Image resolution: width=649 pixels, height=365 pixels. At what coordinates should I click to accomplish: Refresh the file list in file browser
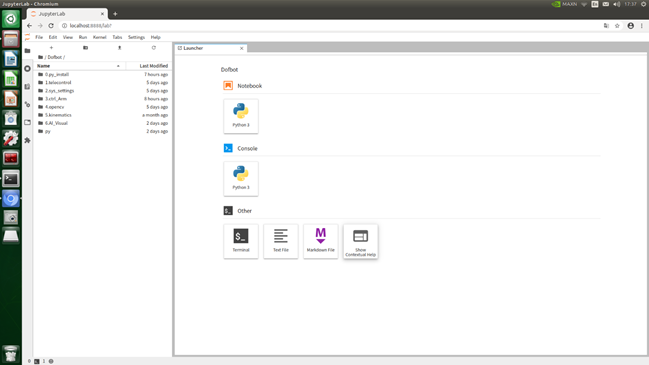tap(154, 48)
